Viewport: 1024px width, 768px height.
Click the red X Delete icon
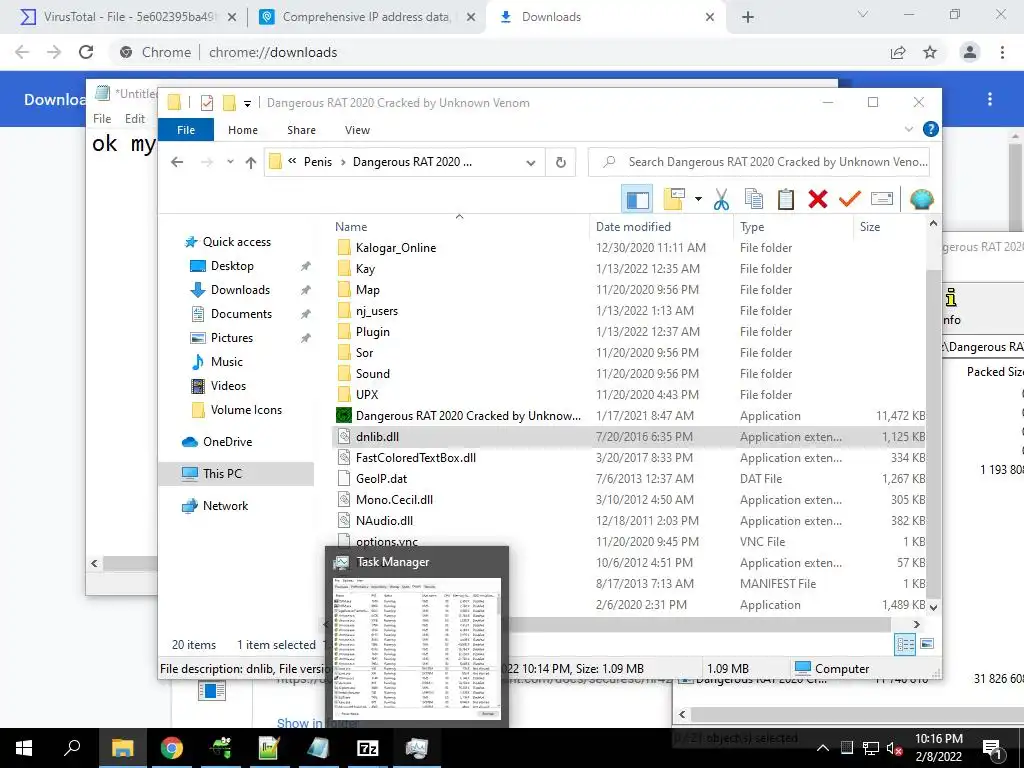click(818, 199)
